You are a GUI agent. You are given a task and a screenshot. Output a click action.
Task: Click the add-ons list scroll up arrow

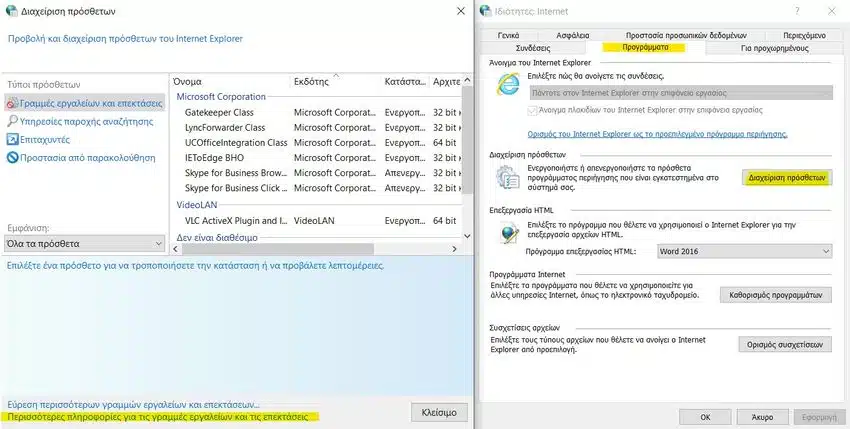[x=467, y=80]
